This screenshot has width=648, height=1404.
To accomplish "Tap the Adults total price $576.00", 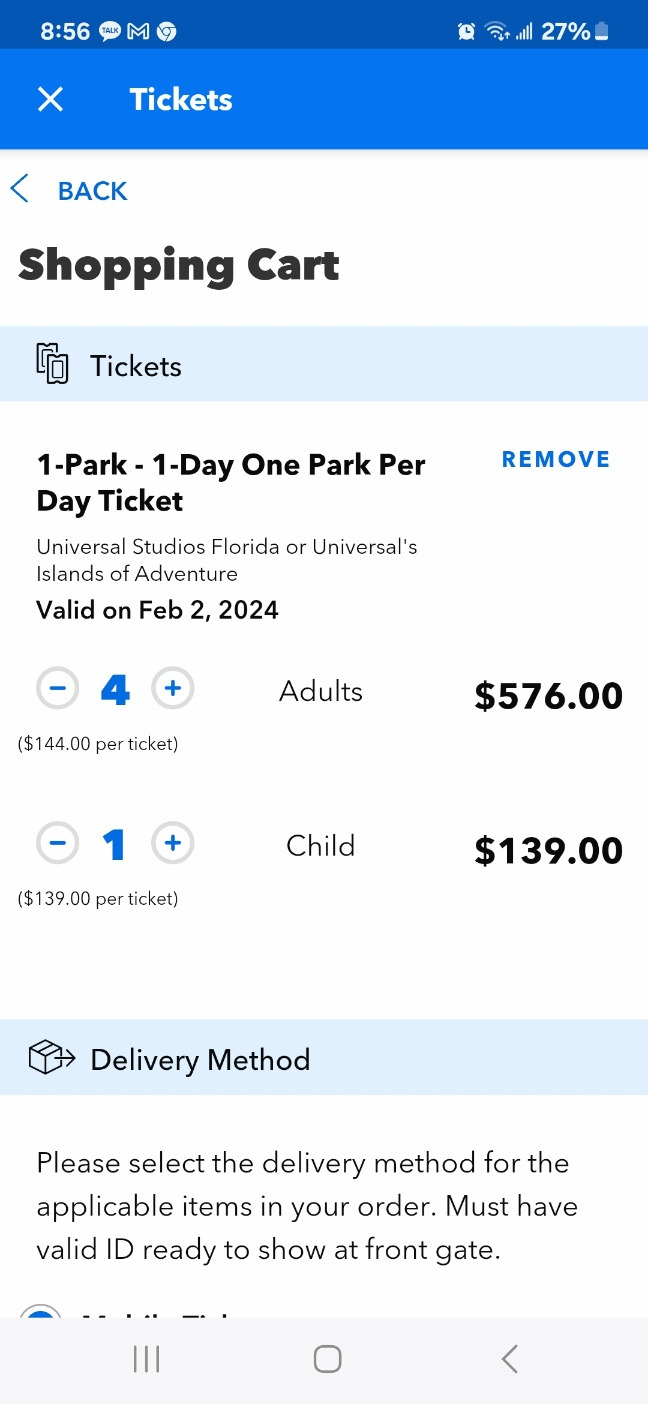I will coord(548,696).
